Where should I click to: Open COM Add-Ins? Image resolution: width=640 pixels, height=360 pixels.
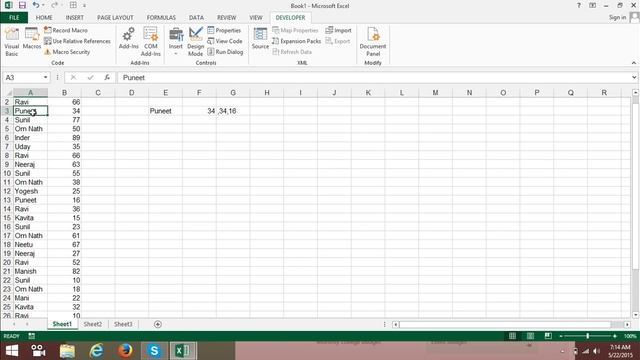(x=151, y=42)
